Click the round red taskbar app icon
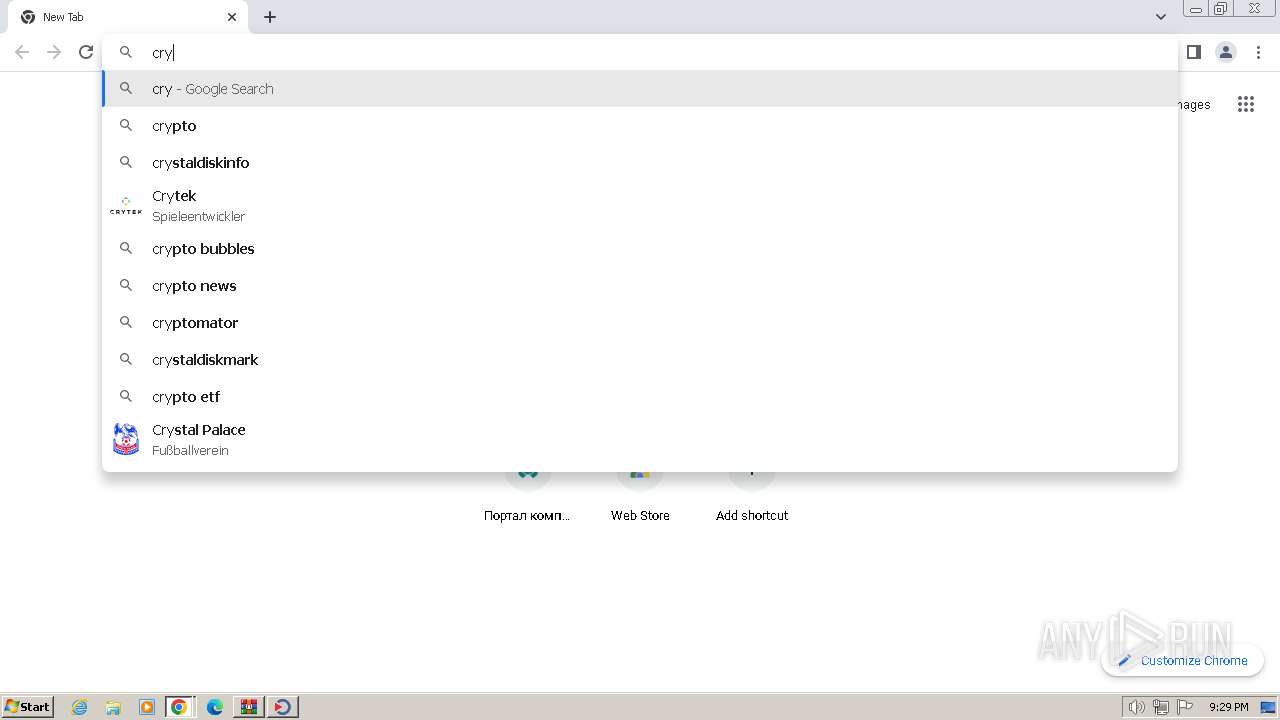This screenshot has height=720, width=1280. [283, 707]
